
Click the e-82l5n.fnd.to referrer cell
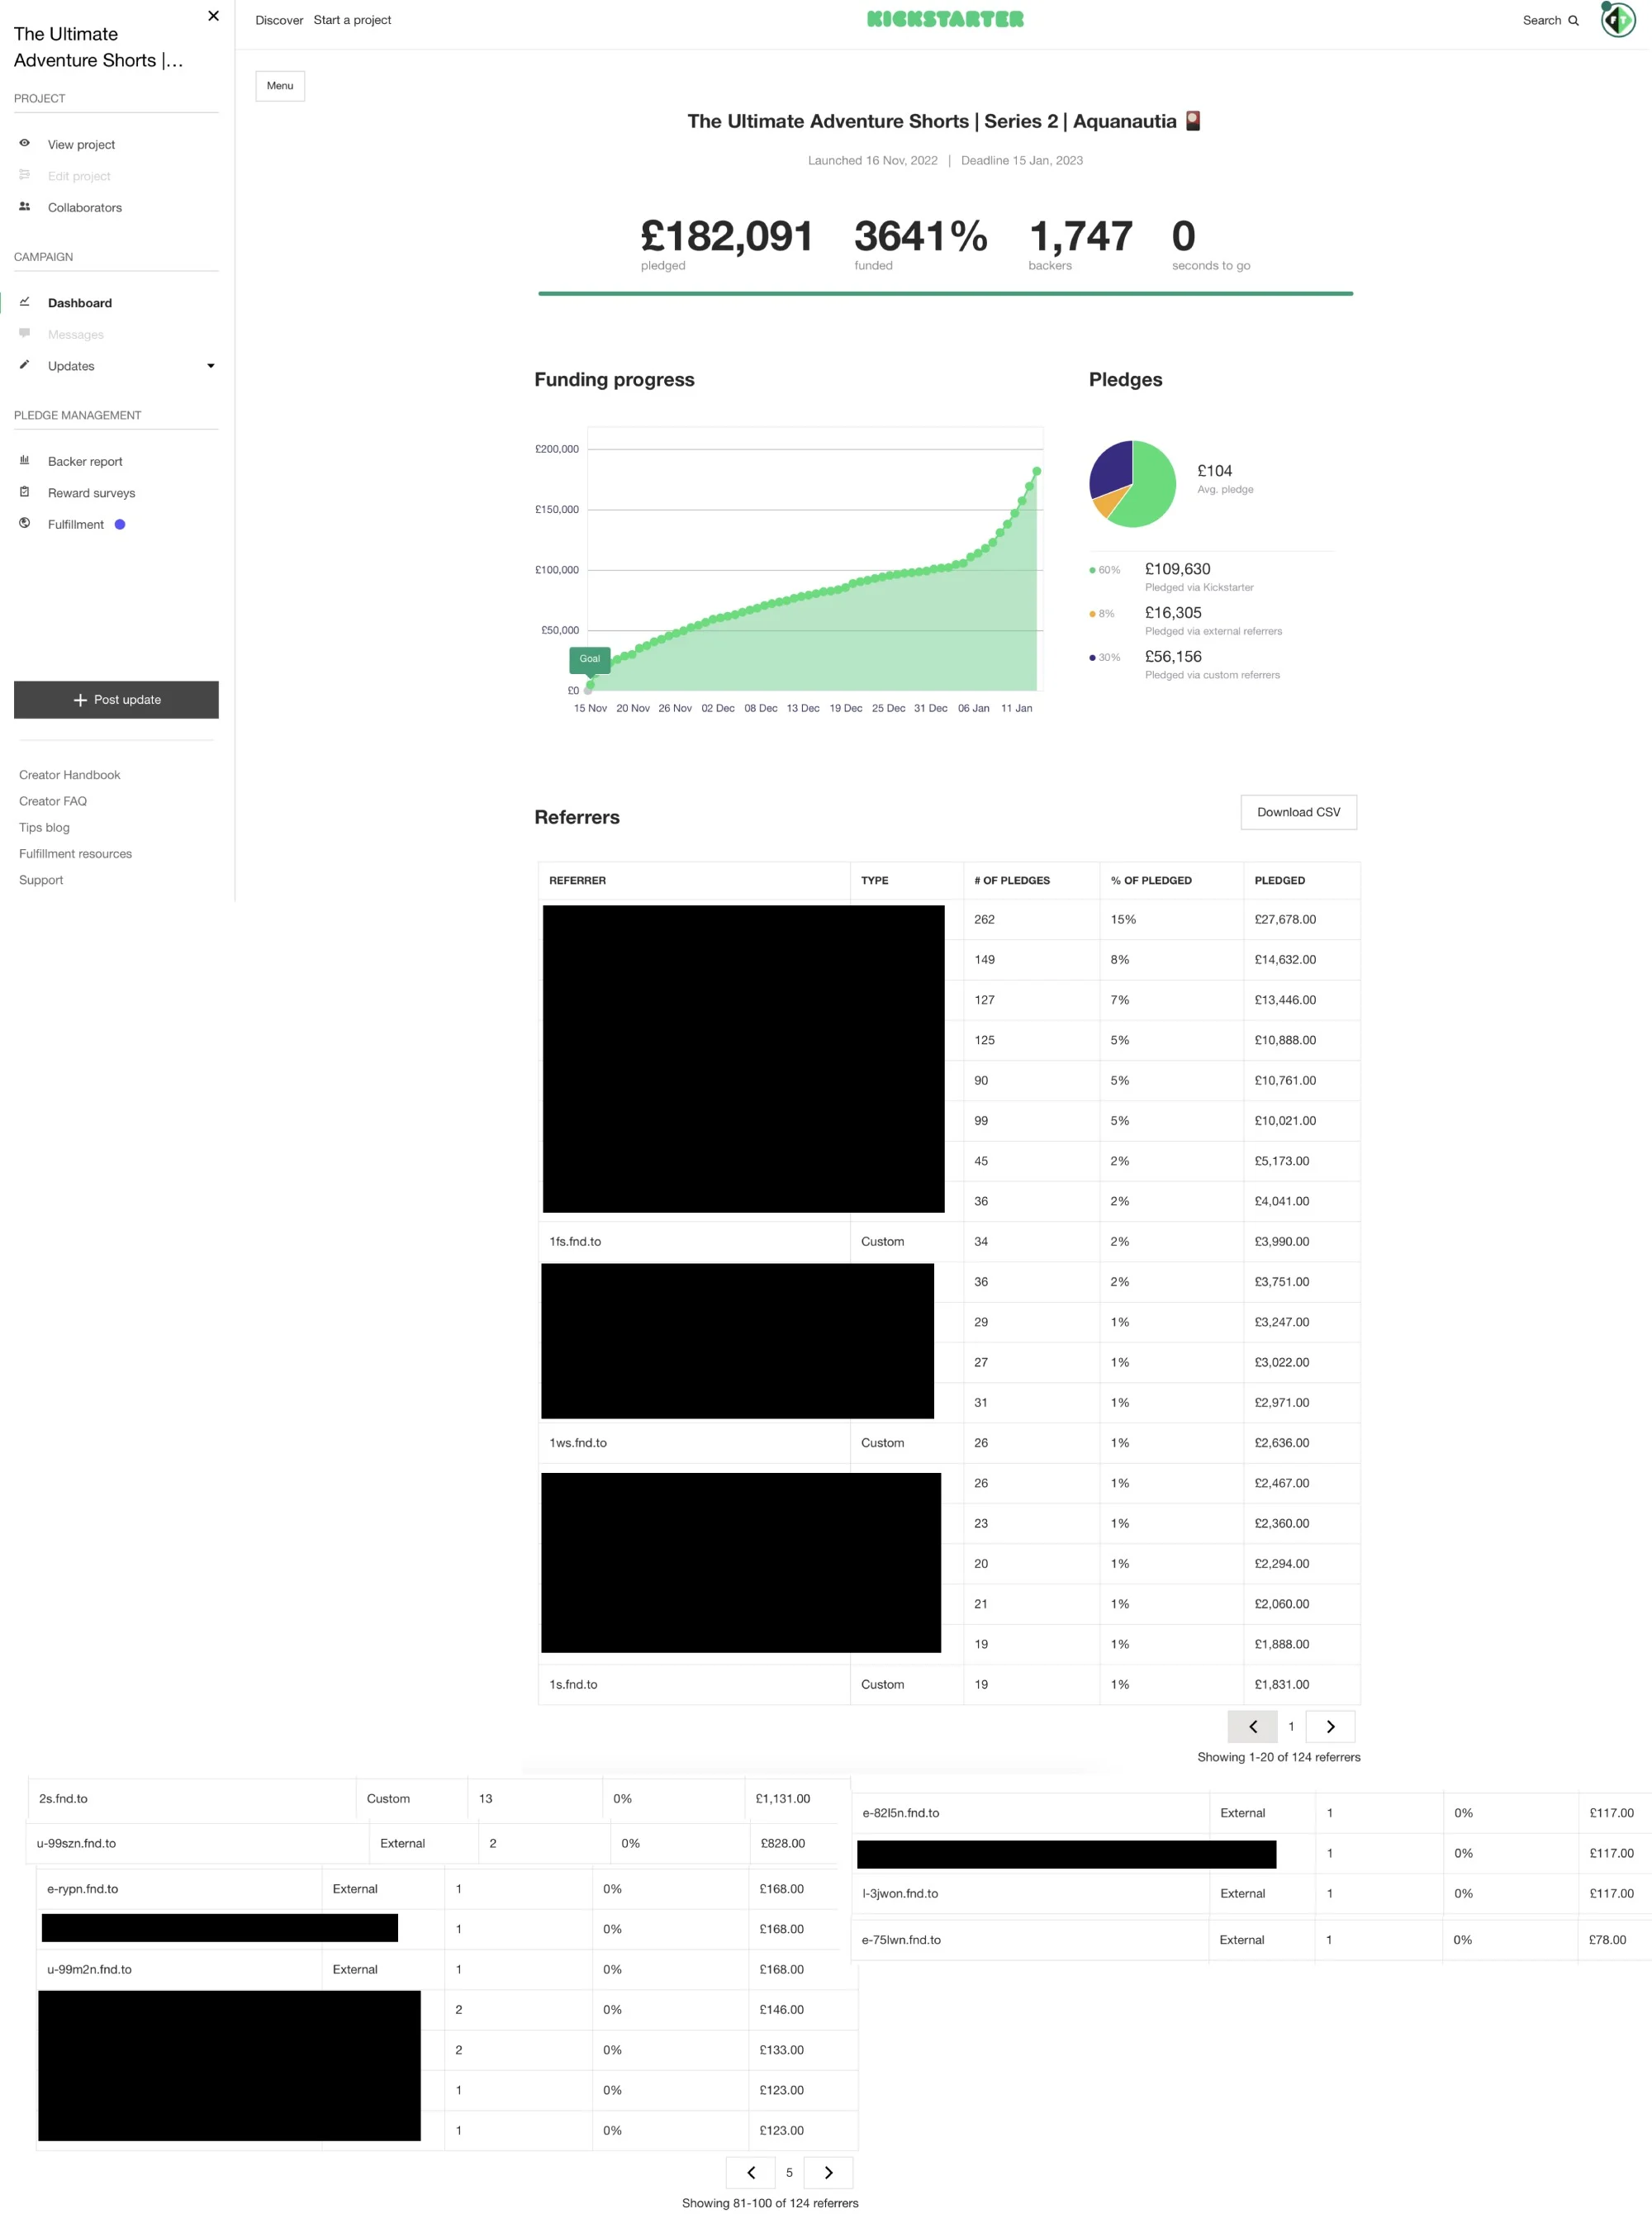pos(1030,1813)
